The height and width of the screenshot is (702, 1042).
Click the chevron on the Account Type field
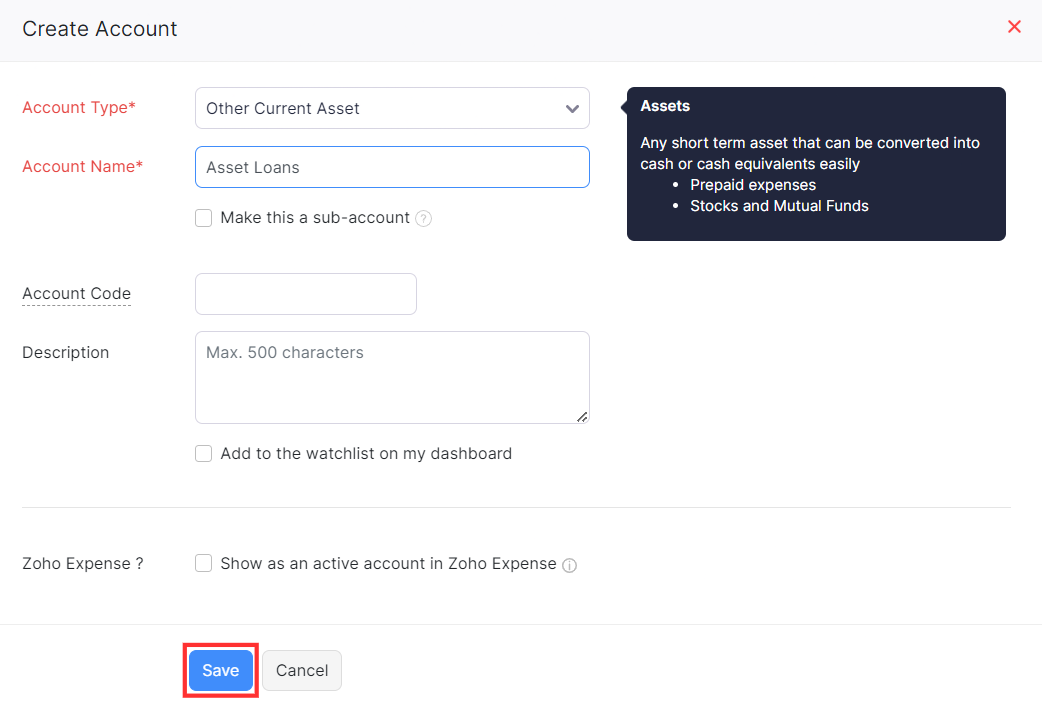point(571,108)
